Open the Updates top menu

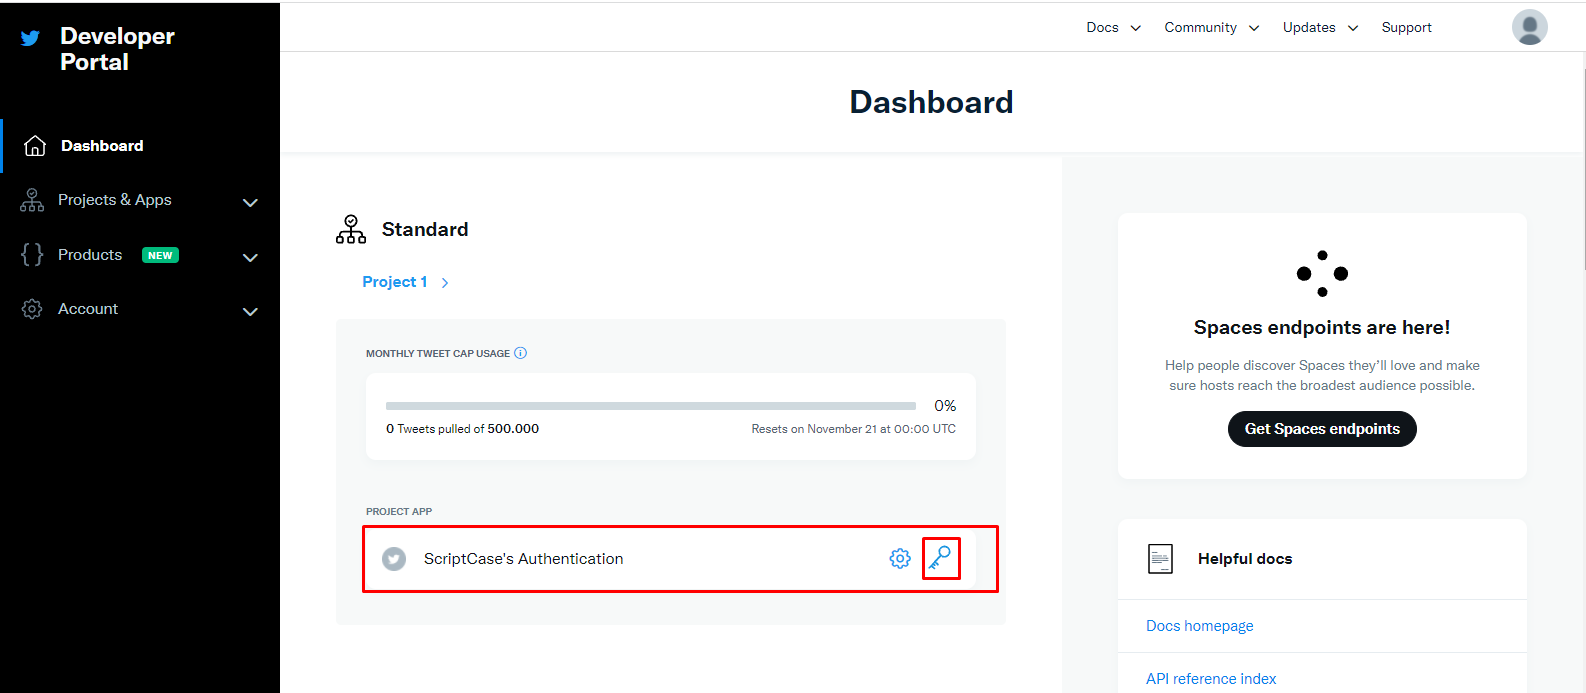pos(1309,27)
